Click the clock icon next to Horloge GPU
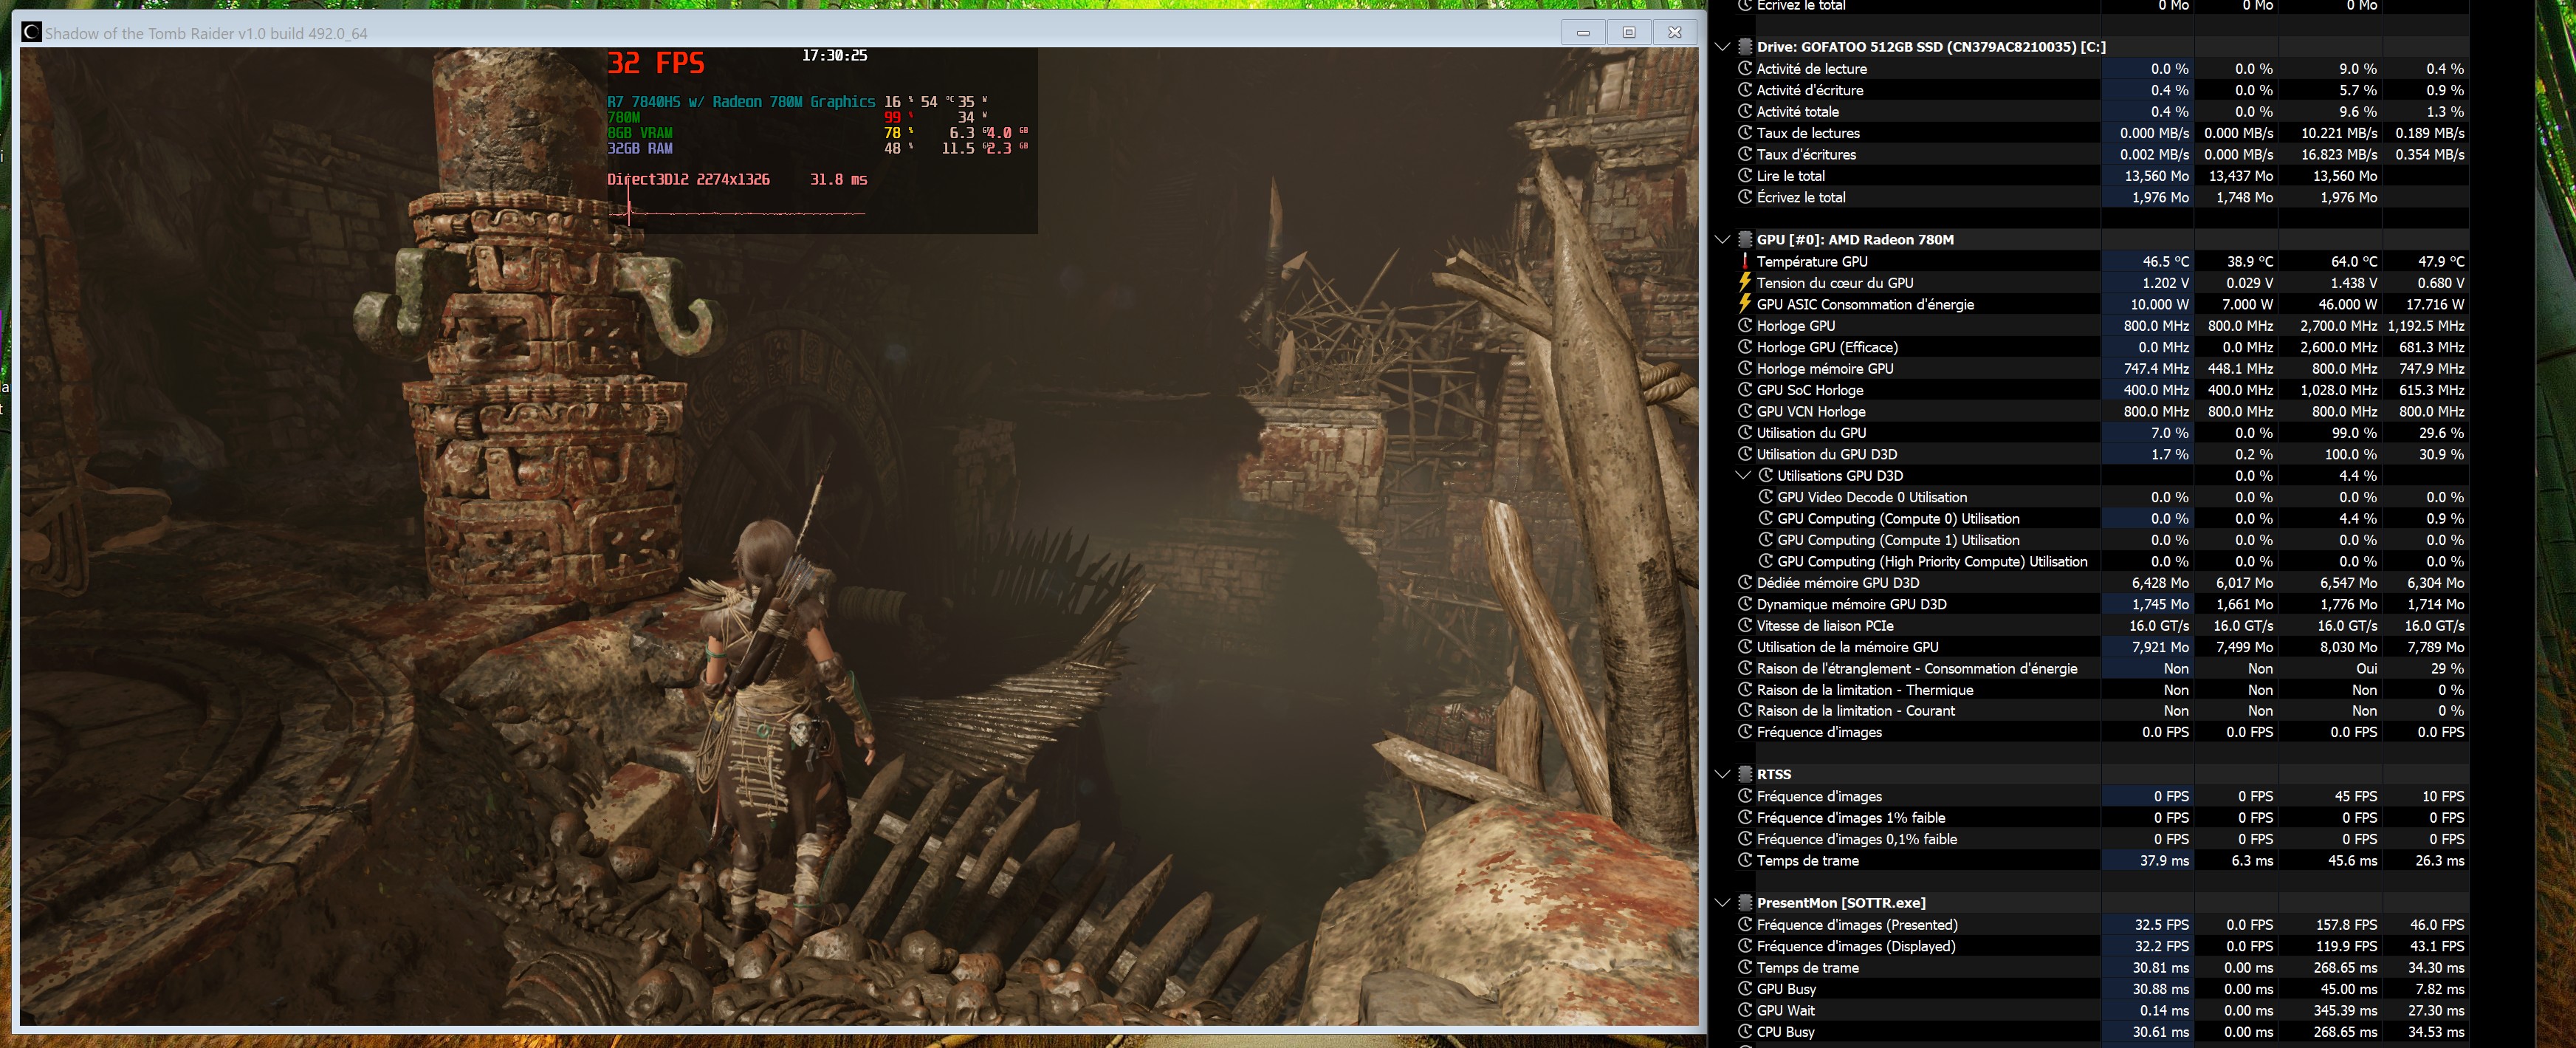 [x=1745, y=326]
